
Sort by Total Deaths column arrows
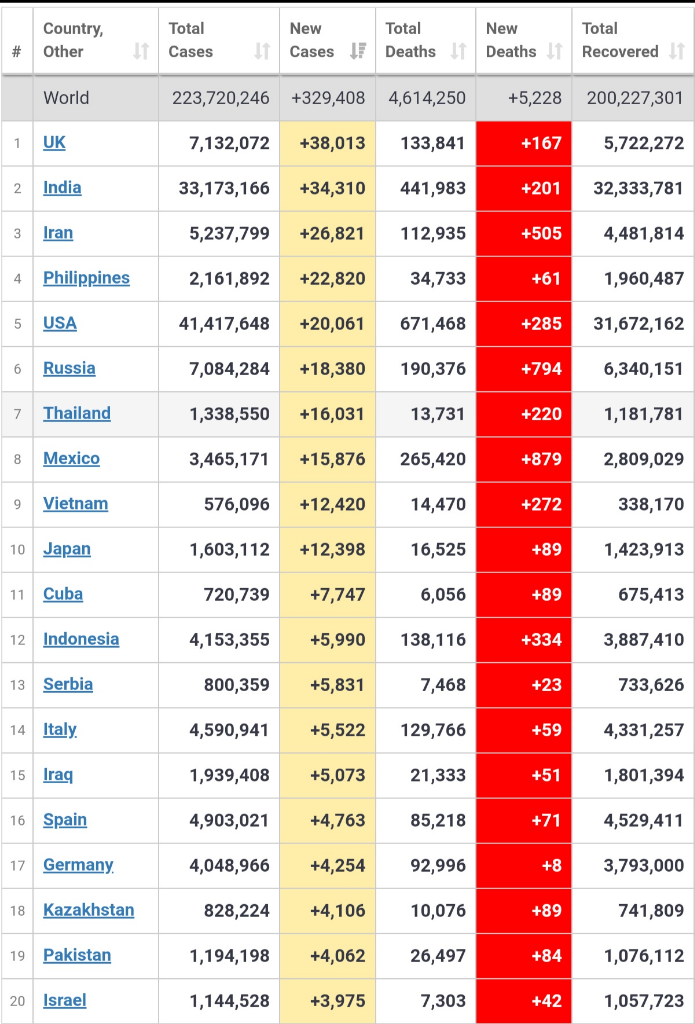(458, 51)
